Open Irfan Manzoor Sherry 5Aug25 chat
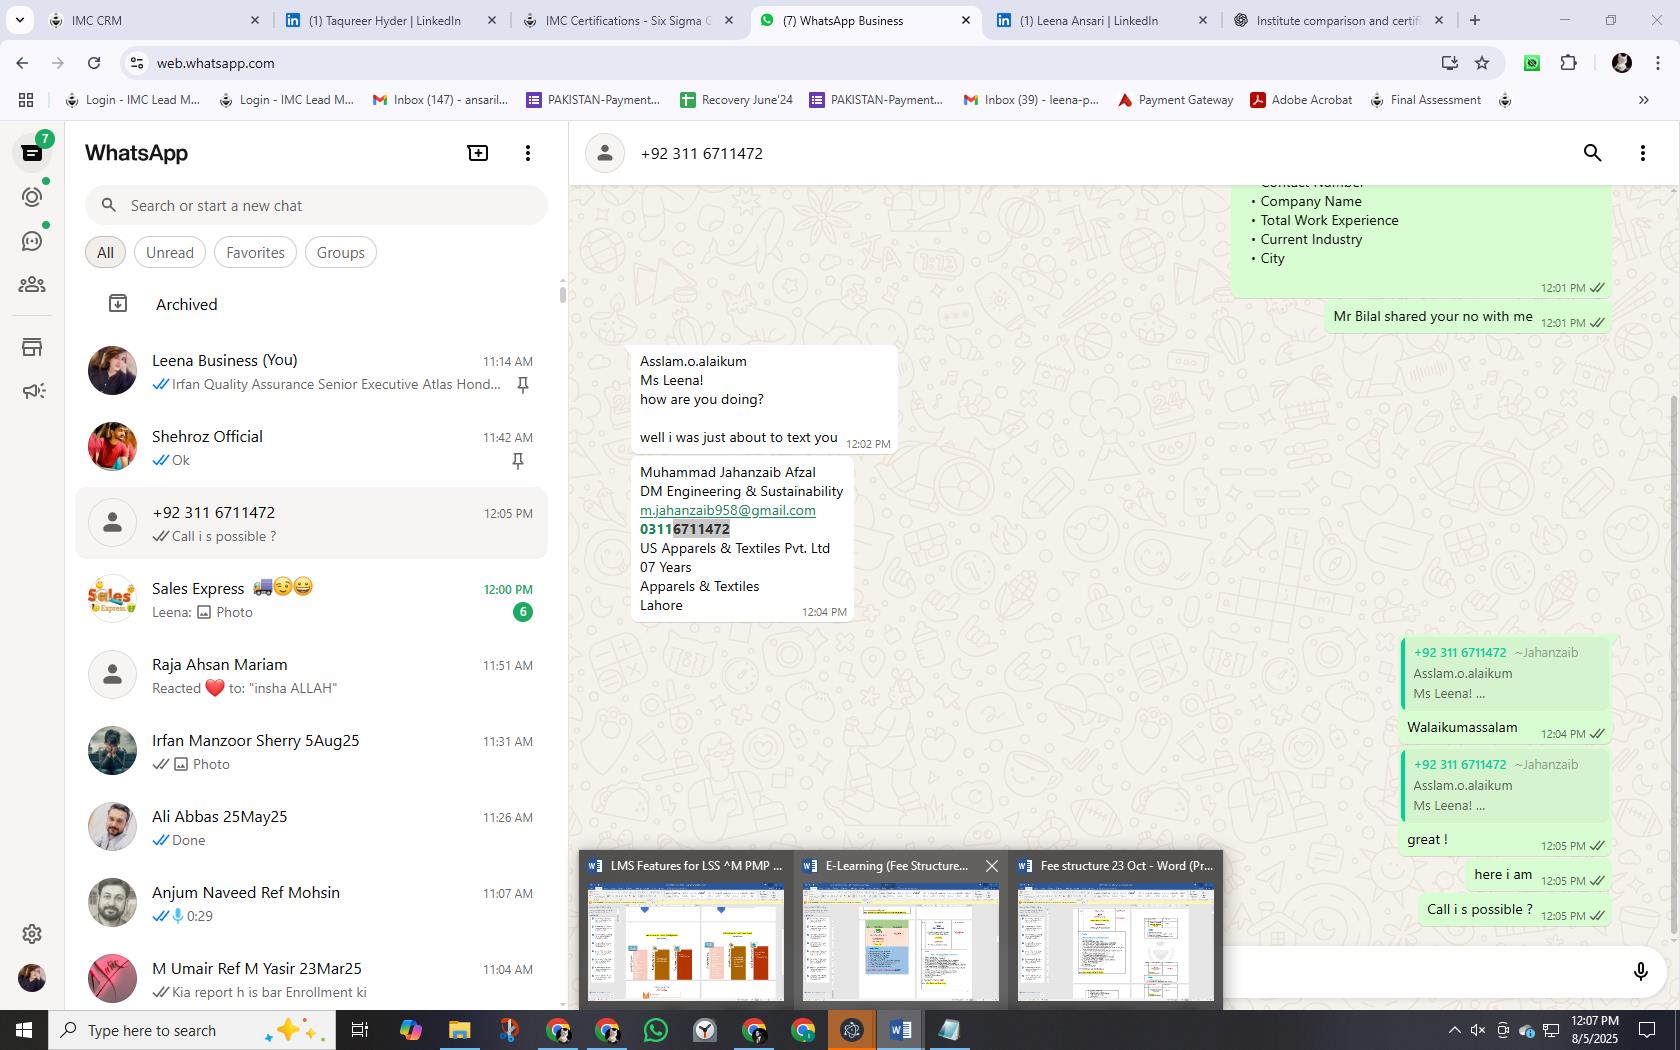The width and height of the screenshot is (1680, 1050). pos(311,751)
